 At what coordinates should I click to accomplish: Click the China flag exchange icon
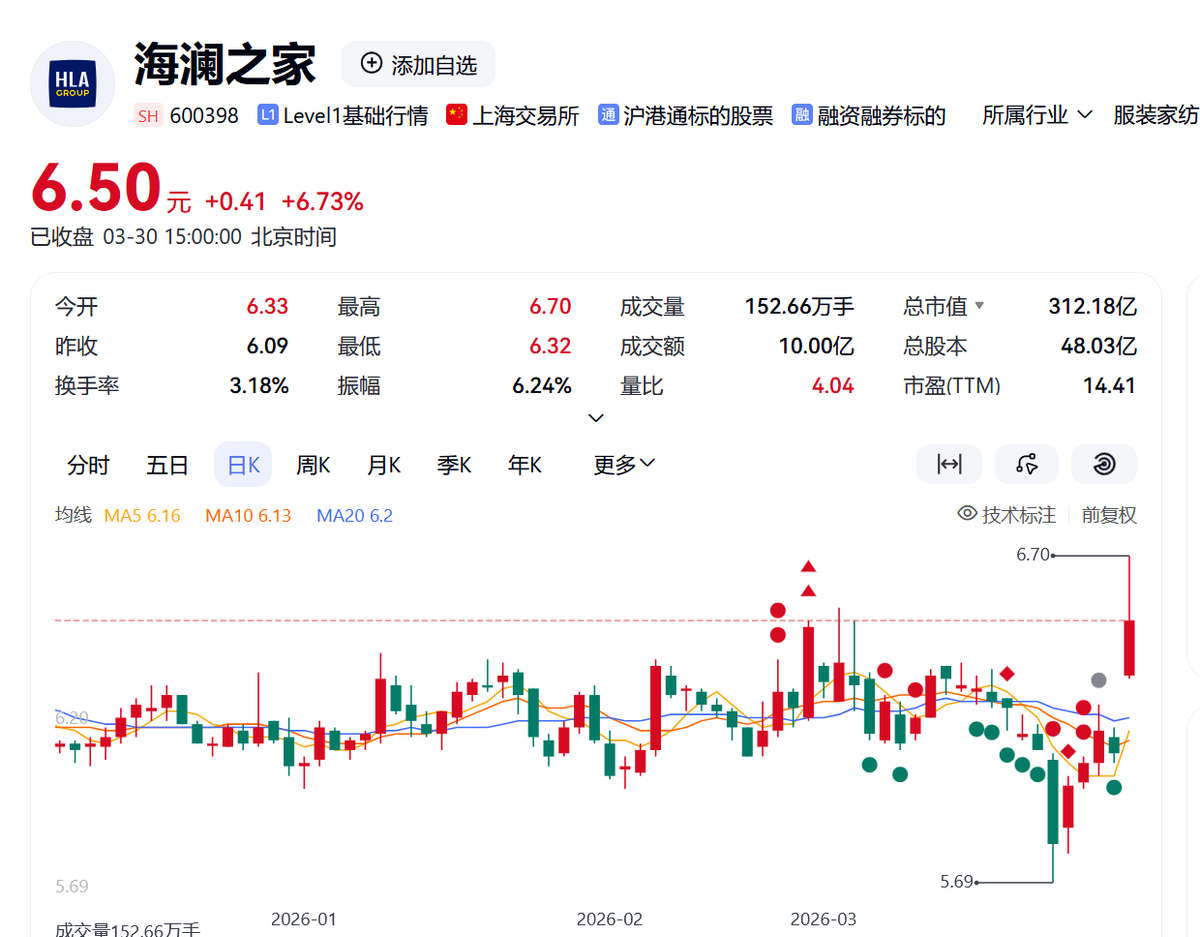pyautogui.click(x=457, y=115)
